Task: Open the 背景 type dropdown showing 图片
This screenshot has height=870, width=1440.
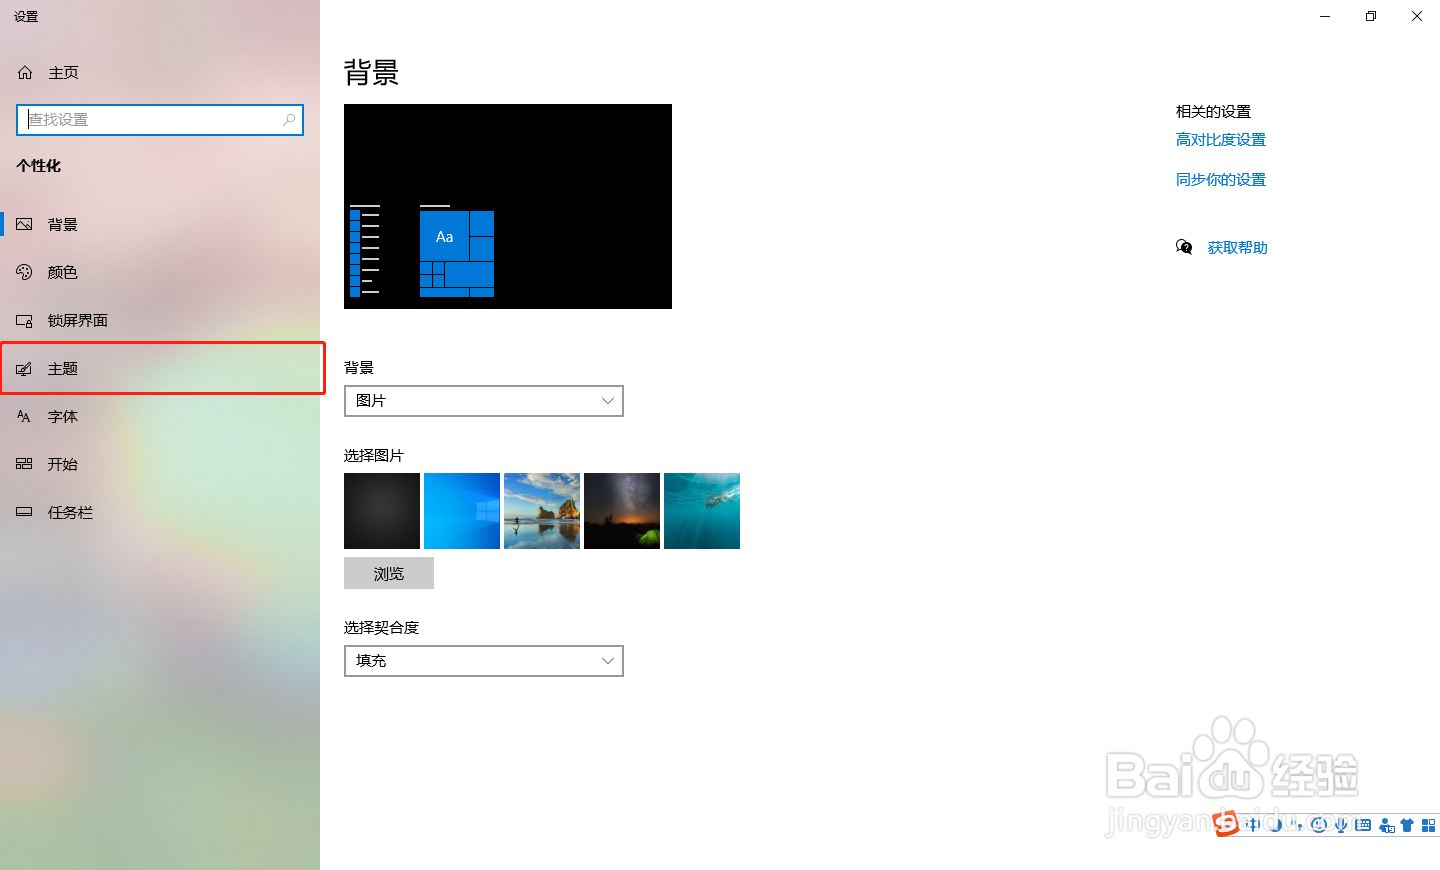Action: [483, 400]
